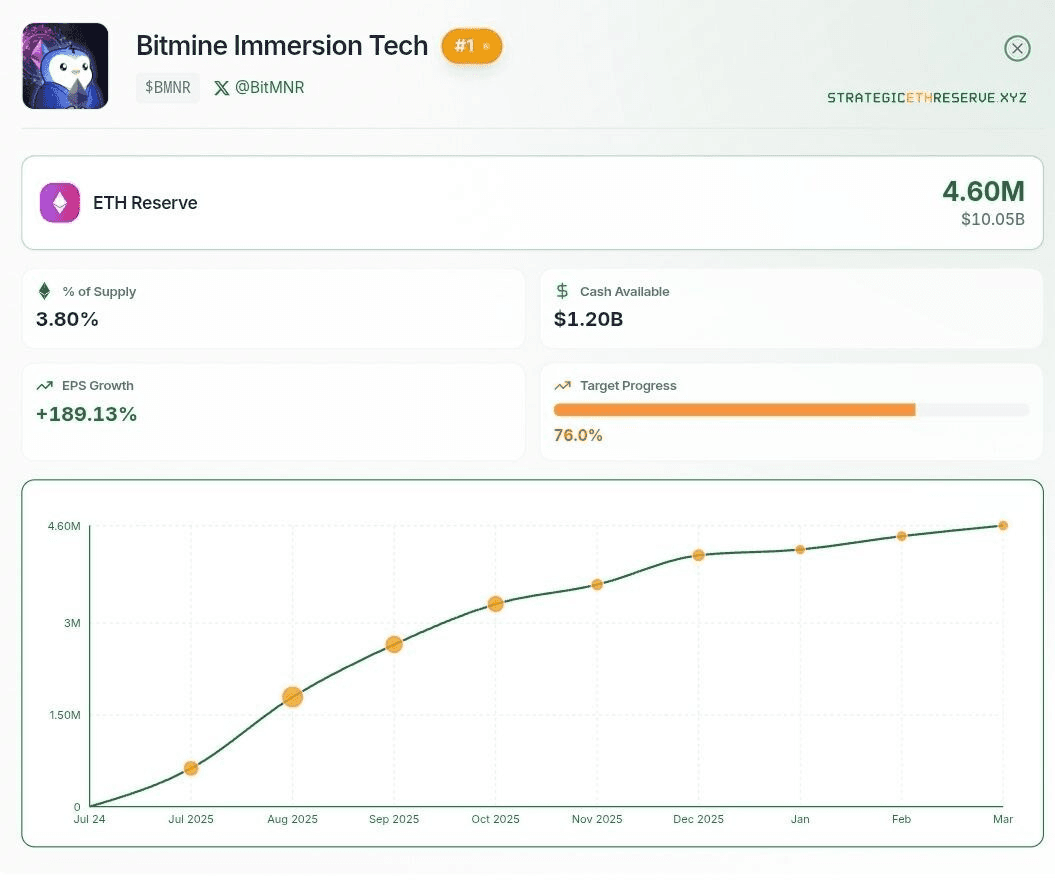Select the Jul 2025 chart data point
The width and height of the screenshot is (1055, 888).
[x=191, y=768]
